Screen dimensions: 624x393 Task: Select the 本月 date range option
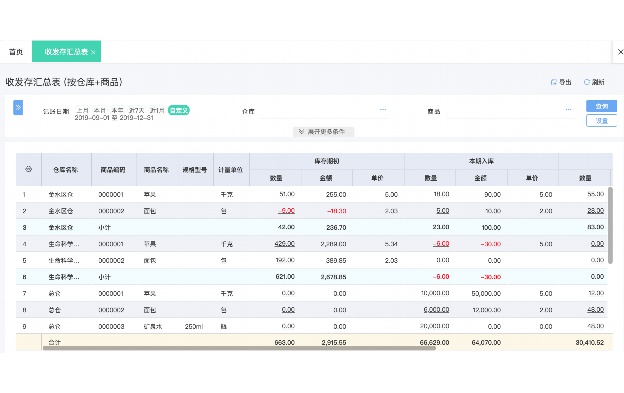(99, 110)
